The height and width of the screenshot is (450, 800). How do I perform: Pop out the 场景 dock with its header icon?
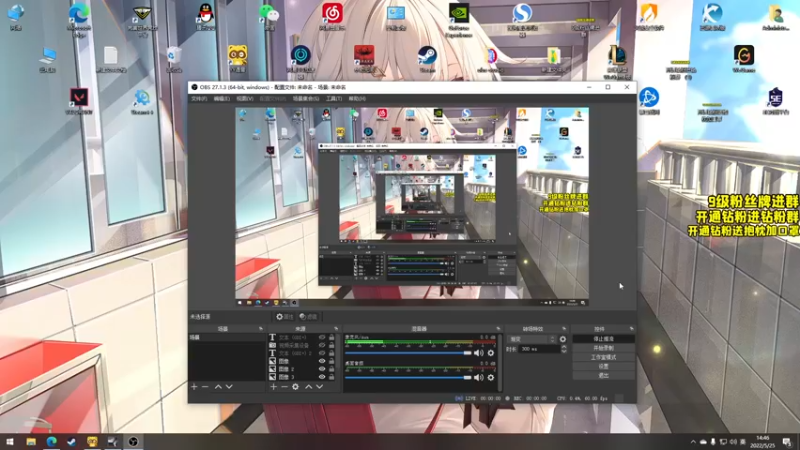click(x=261, y=329)
